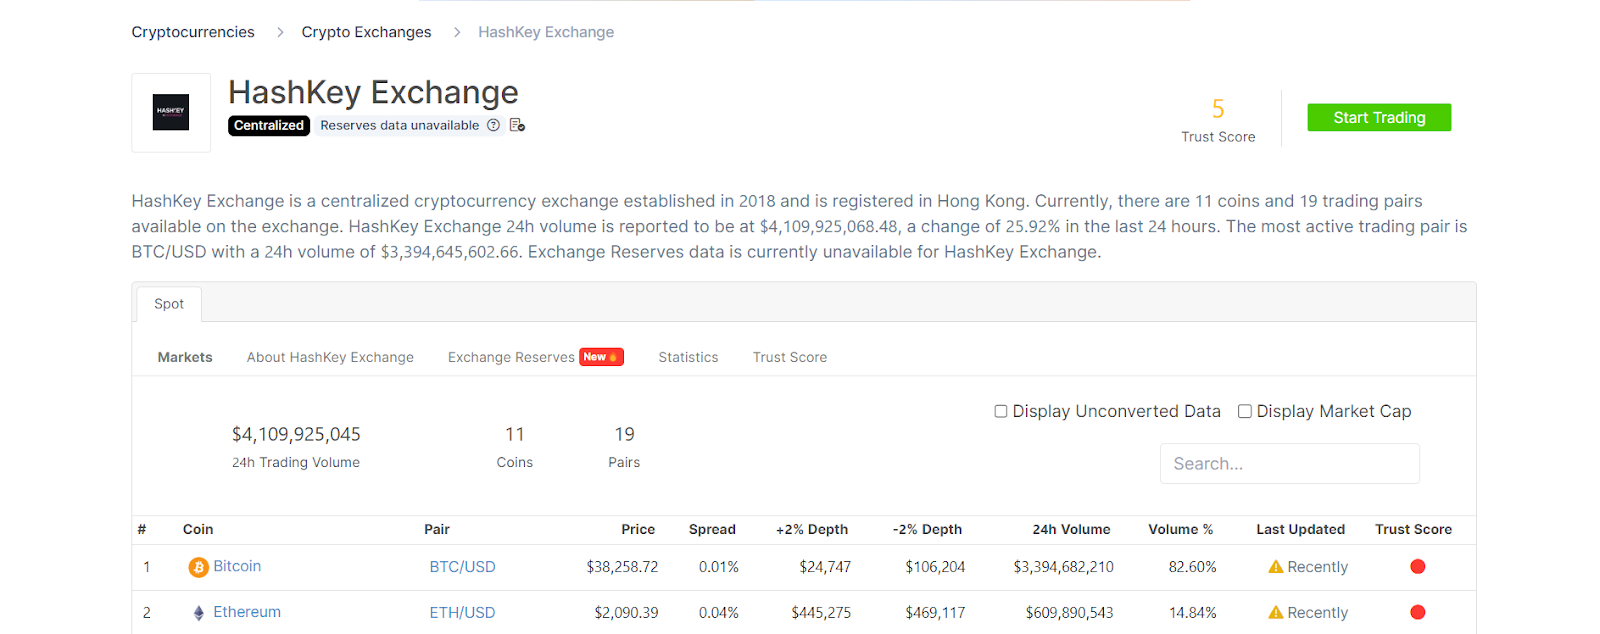
Task: Click the 24h Trading Volume label
Action: (296, 462)
